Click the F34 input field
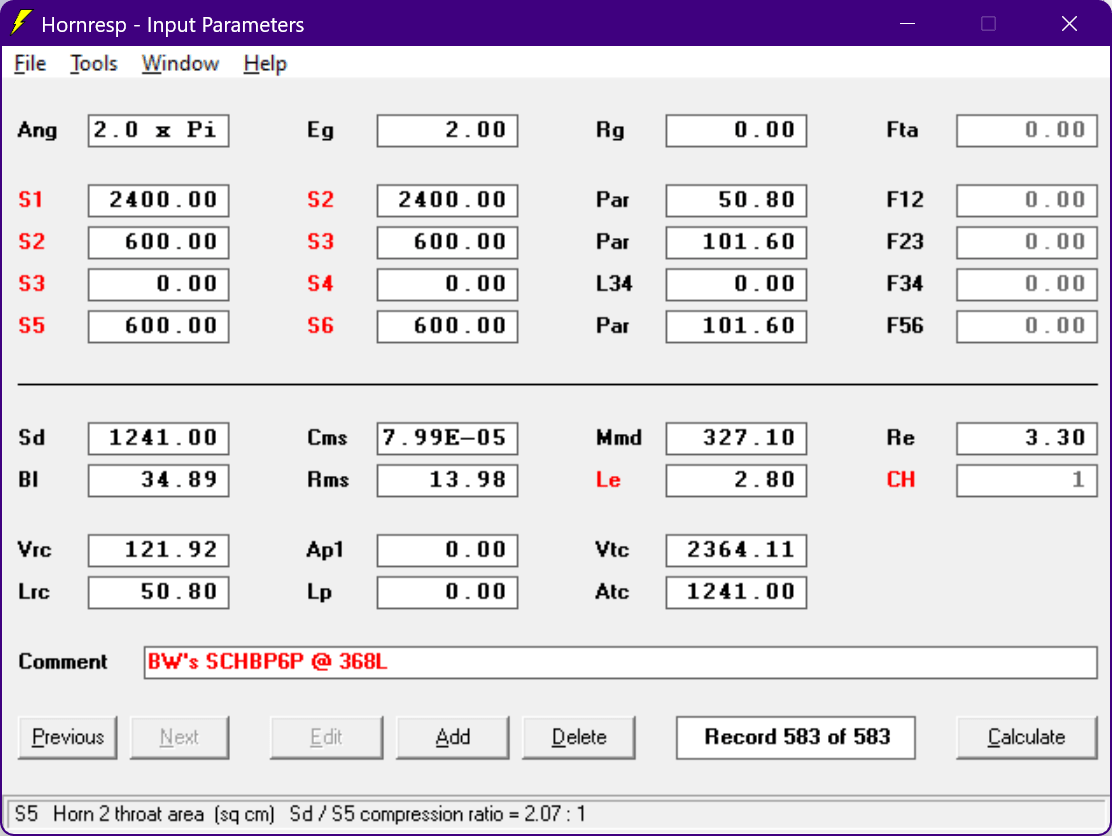Viewport: 1112px width, 836px height. point(1027,284)
